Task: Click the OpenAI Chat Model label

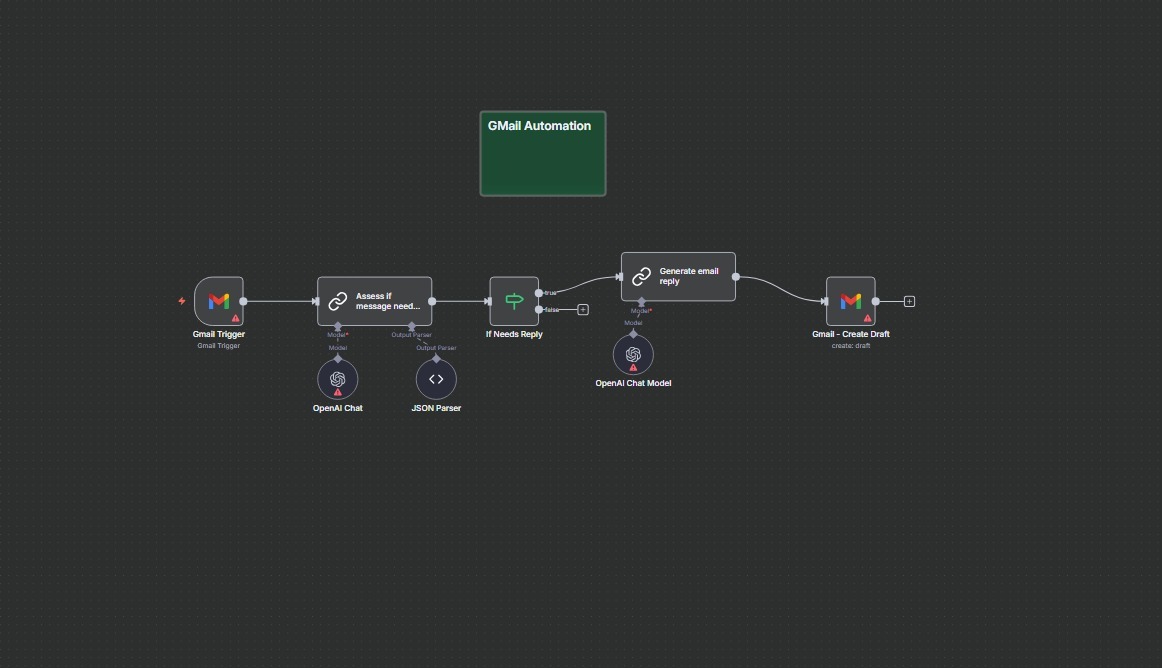Action: (633, 383)
